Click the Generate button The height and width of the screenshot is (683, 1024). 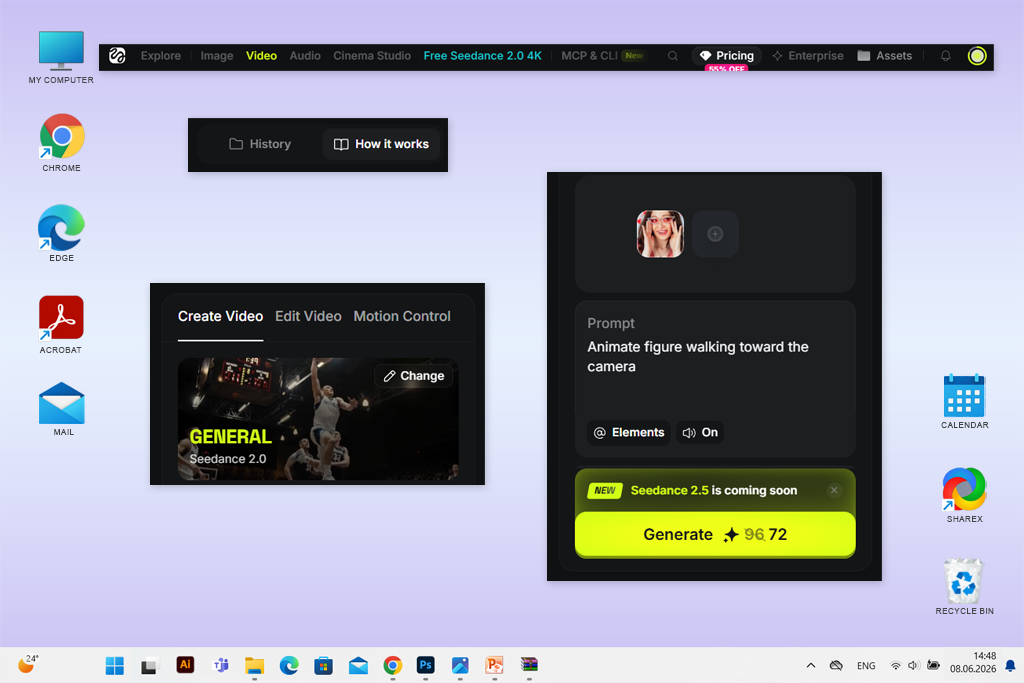pos(715,535)
